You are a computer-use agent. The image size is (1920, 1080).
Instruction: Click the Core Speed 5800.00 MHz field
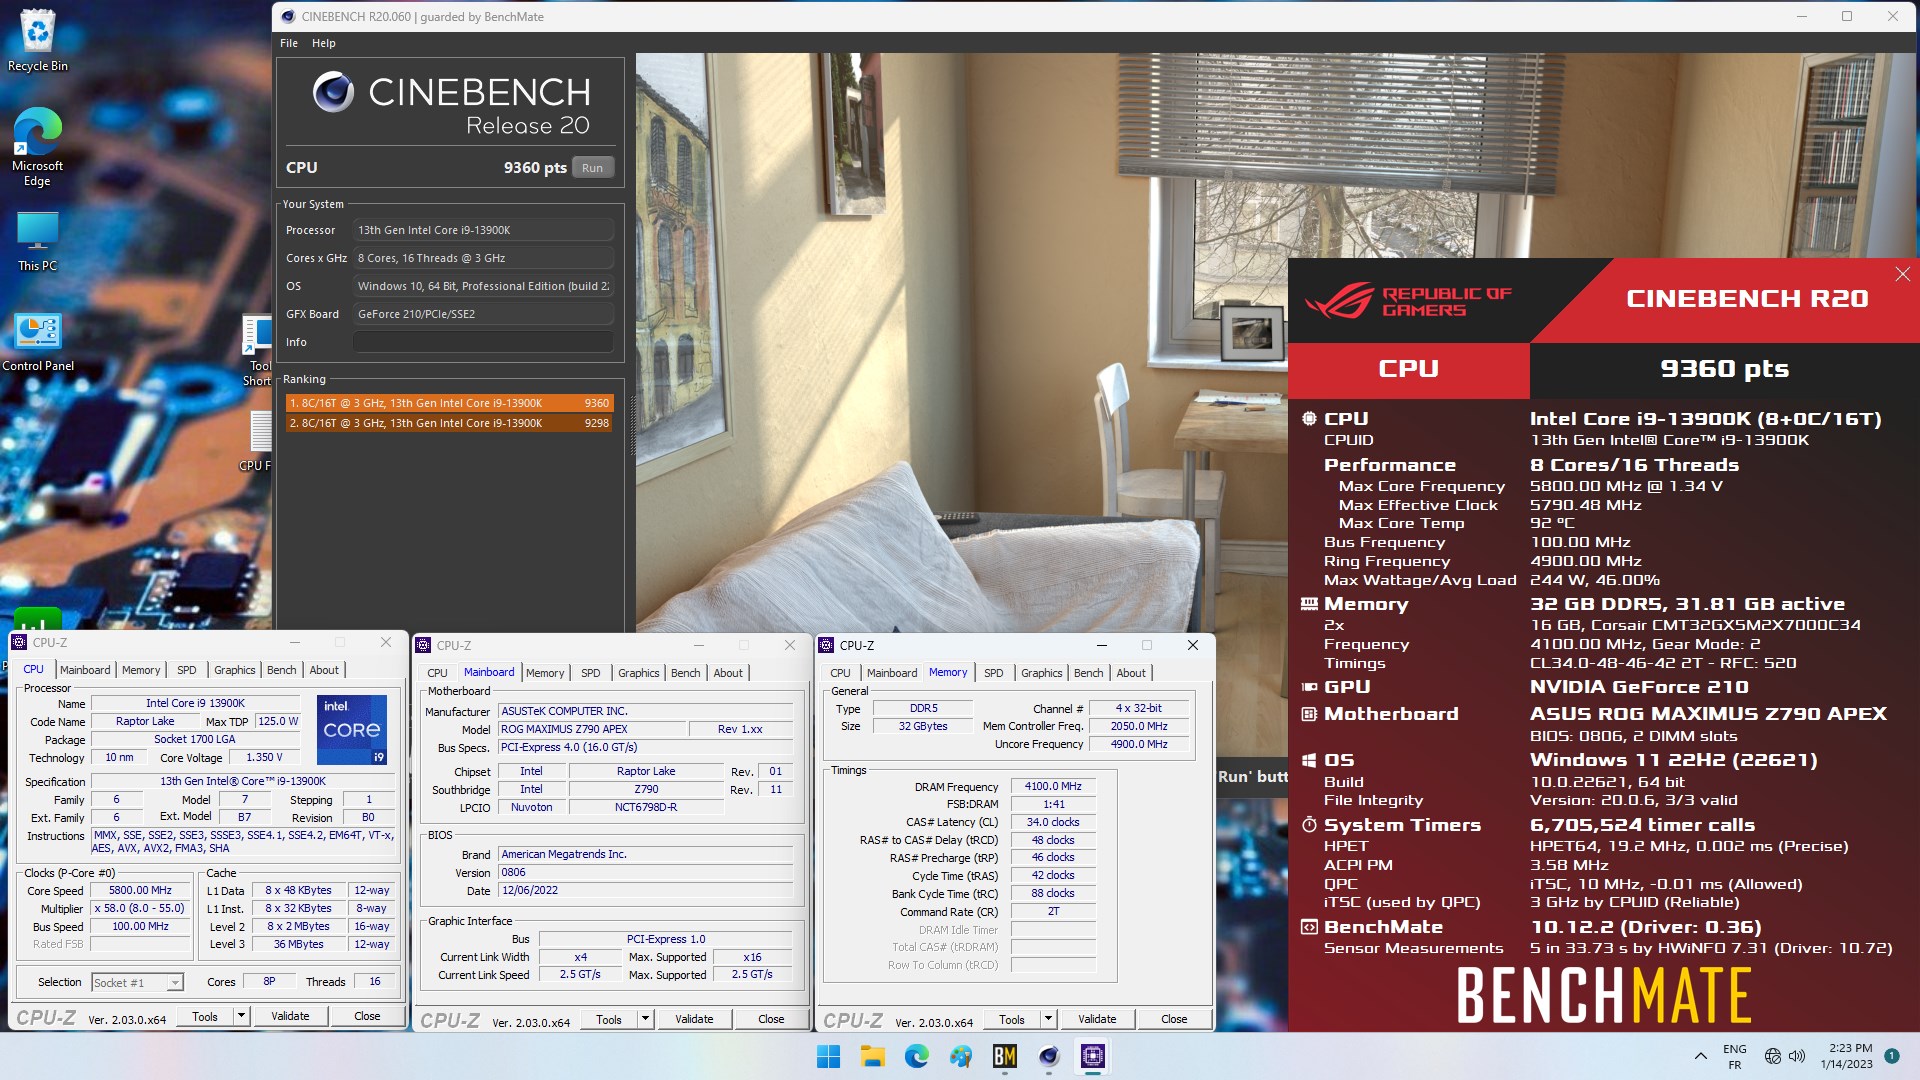140,890
